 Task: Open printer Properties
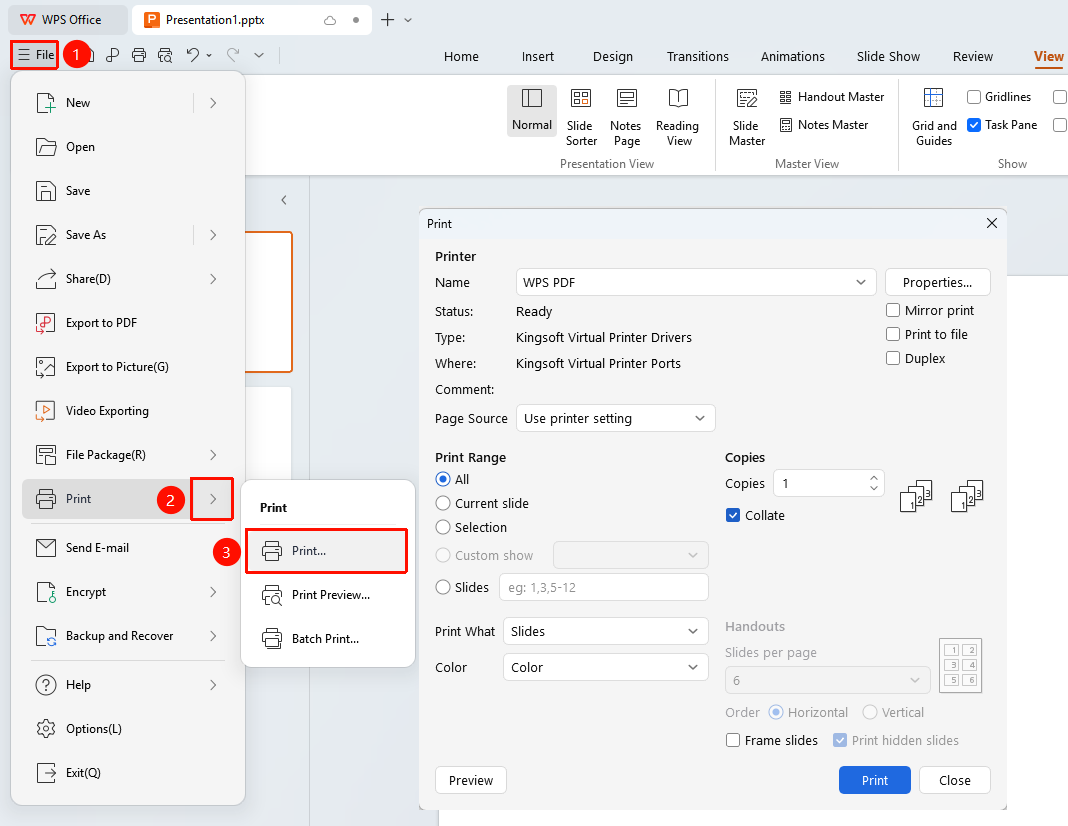[937, 282]
